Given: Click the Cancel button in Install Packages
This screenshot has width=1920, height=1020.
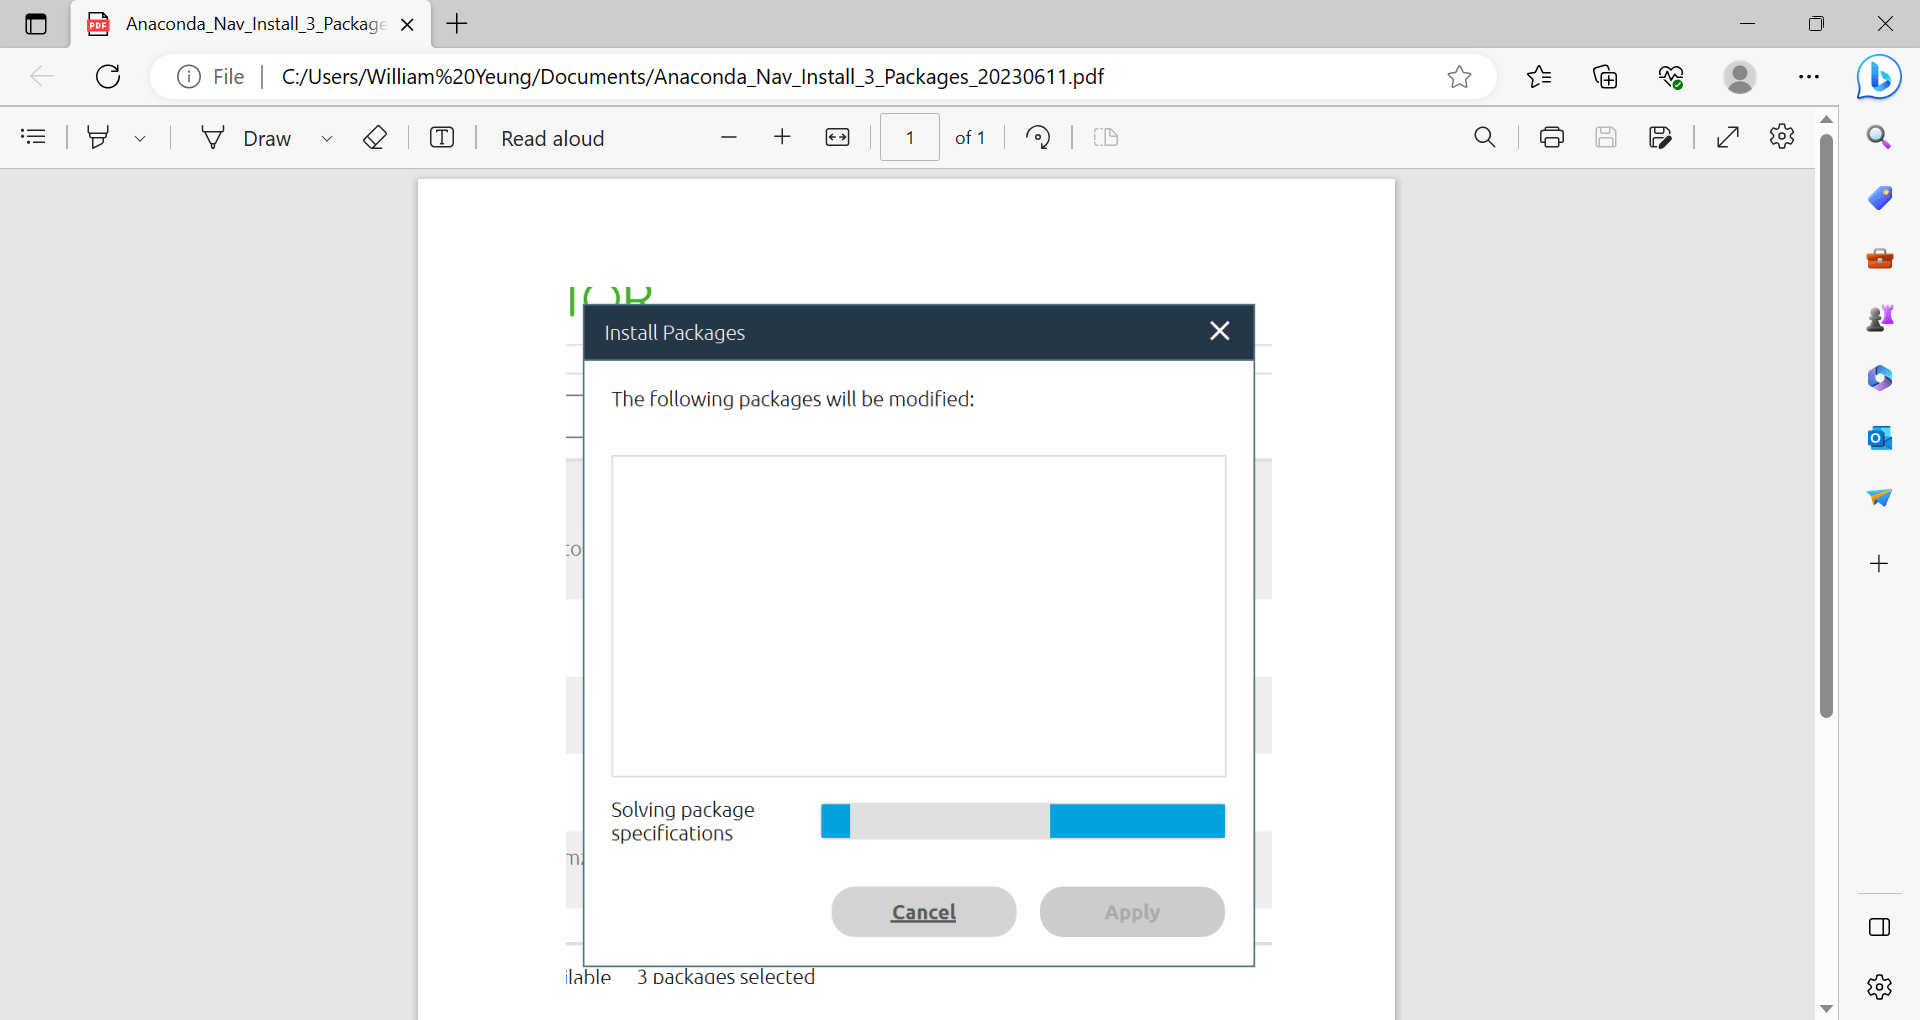Looking at the screenshot, I should pyautogui.click(x=923, y=912).
